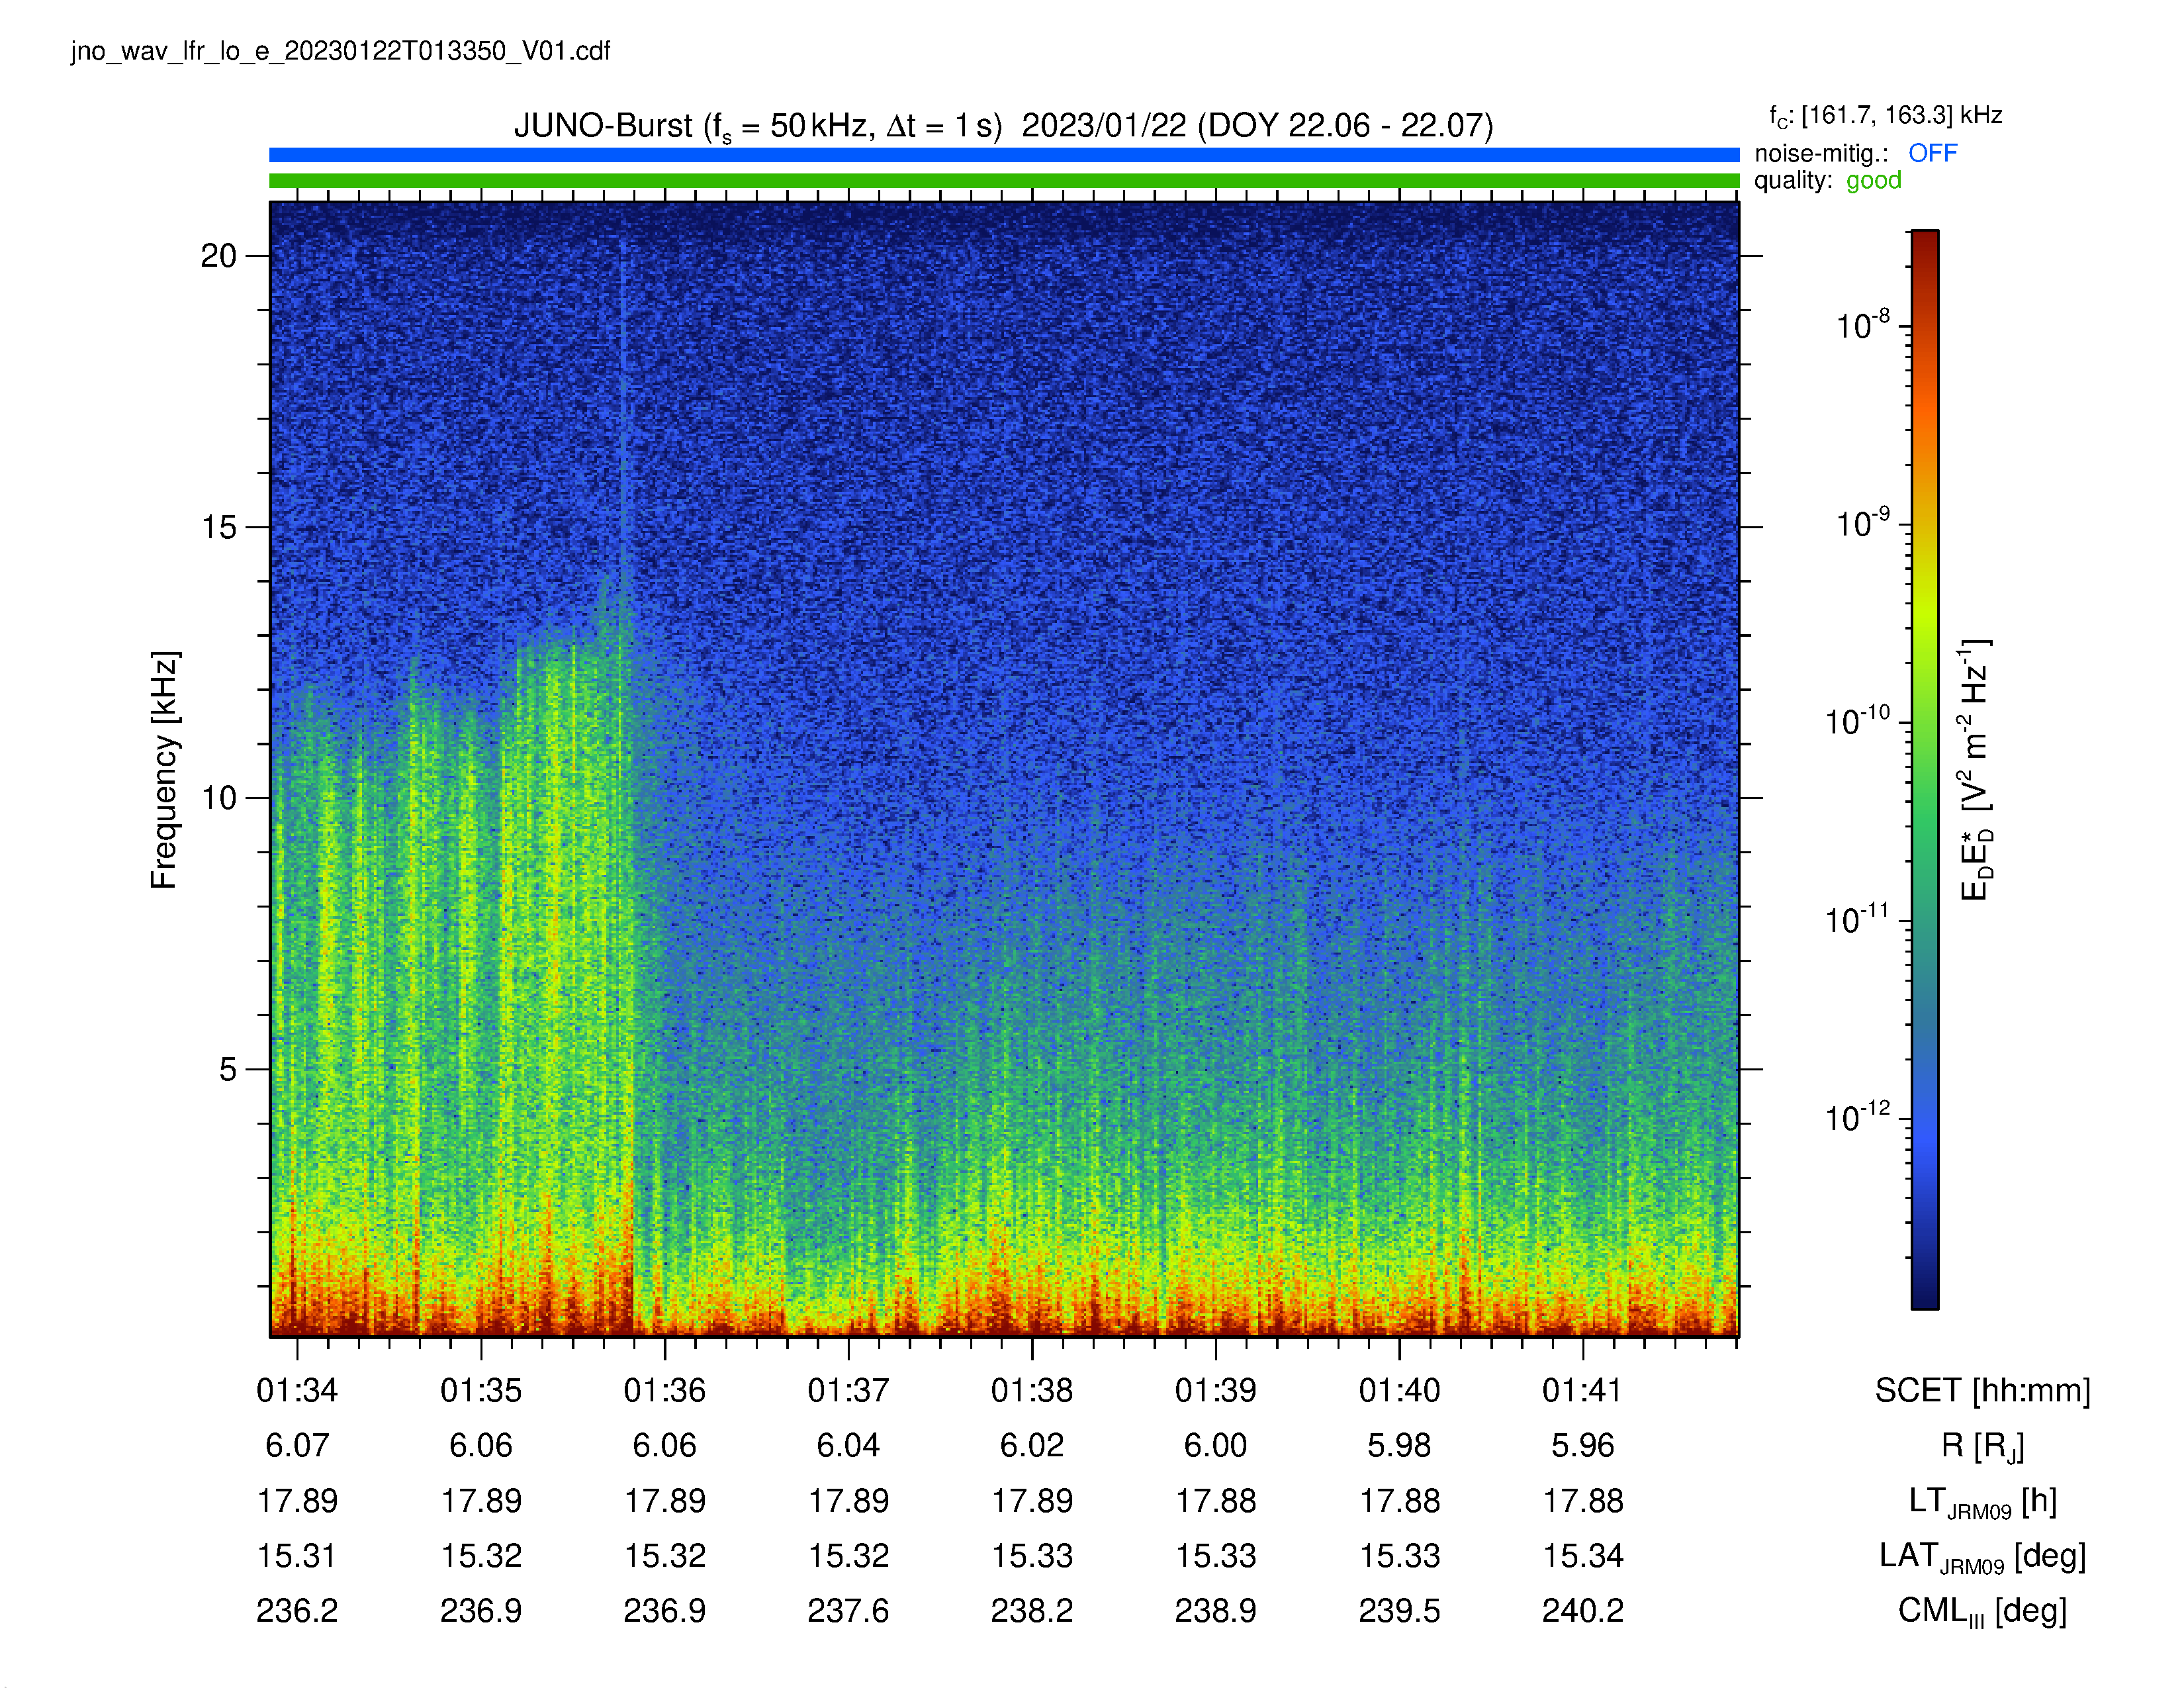Click the R value 6.02

[1032, 1445]
